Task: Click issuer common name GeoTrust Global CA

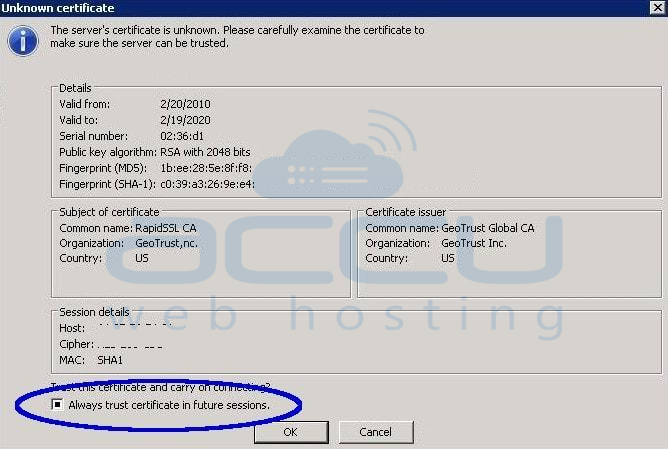Action: click(x=487, y=228)
